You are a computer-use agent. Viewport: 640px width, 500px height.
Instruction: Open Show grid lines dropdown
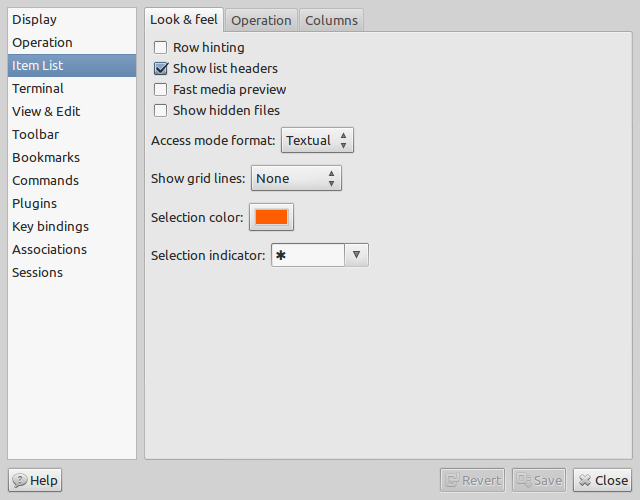click(x=296, y=178)
